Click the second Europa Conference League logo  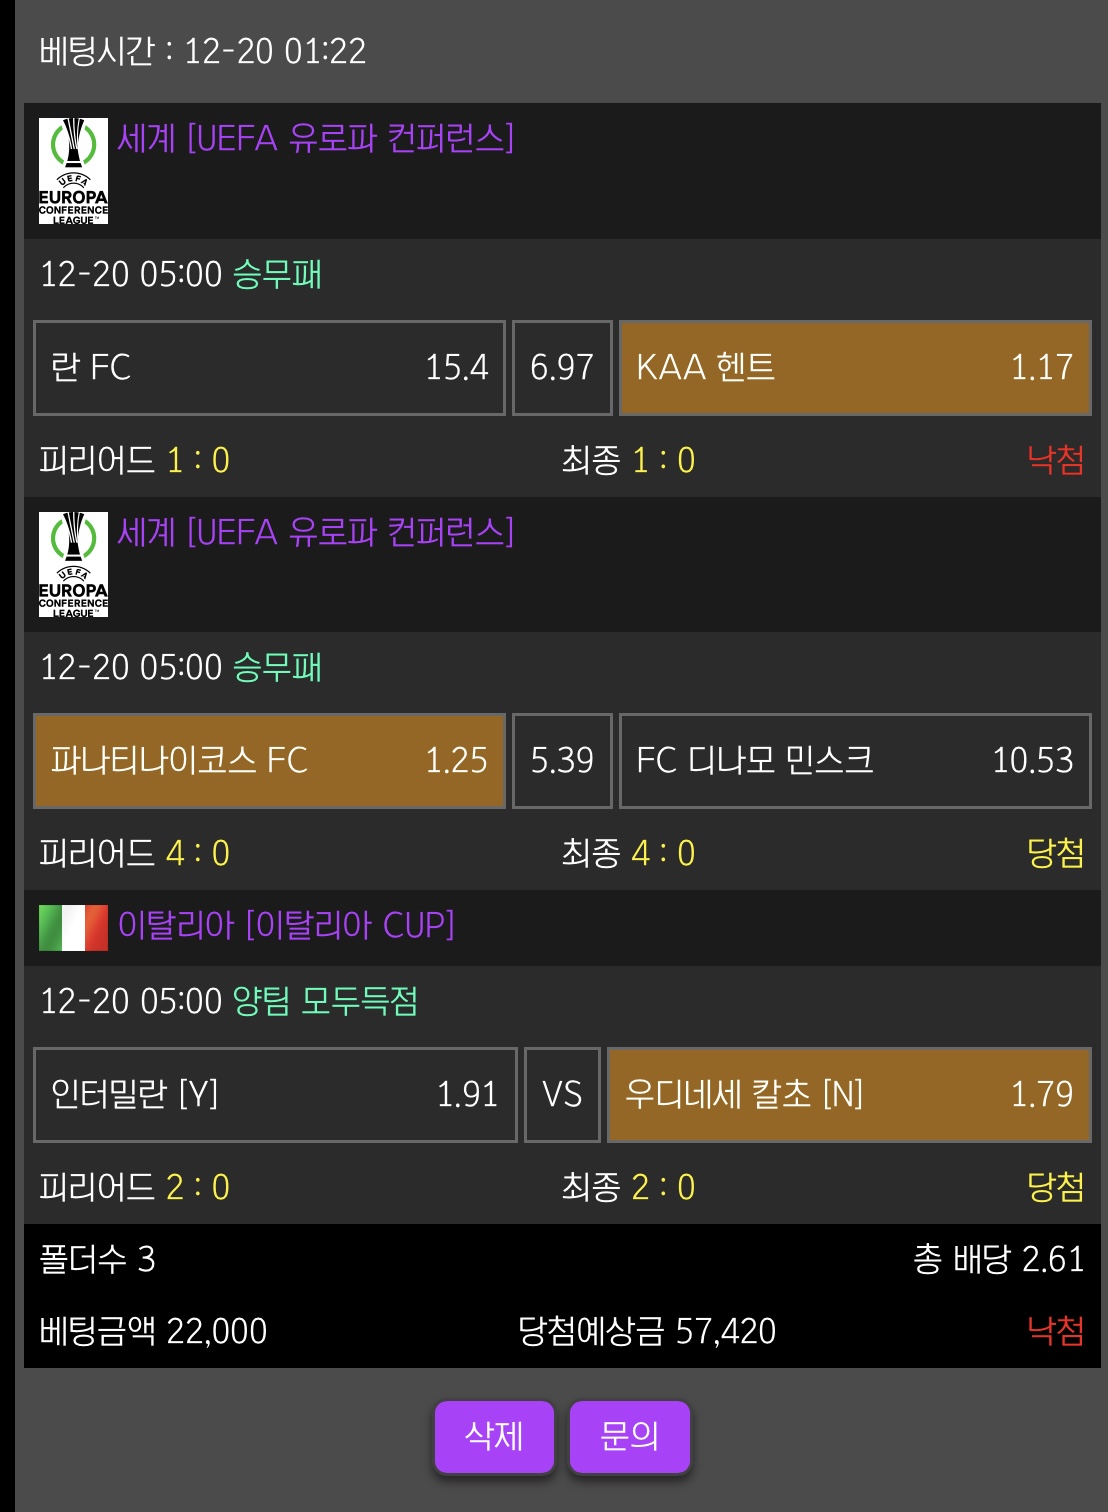(x=73, y=565)
